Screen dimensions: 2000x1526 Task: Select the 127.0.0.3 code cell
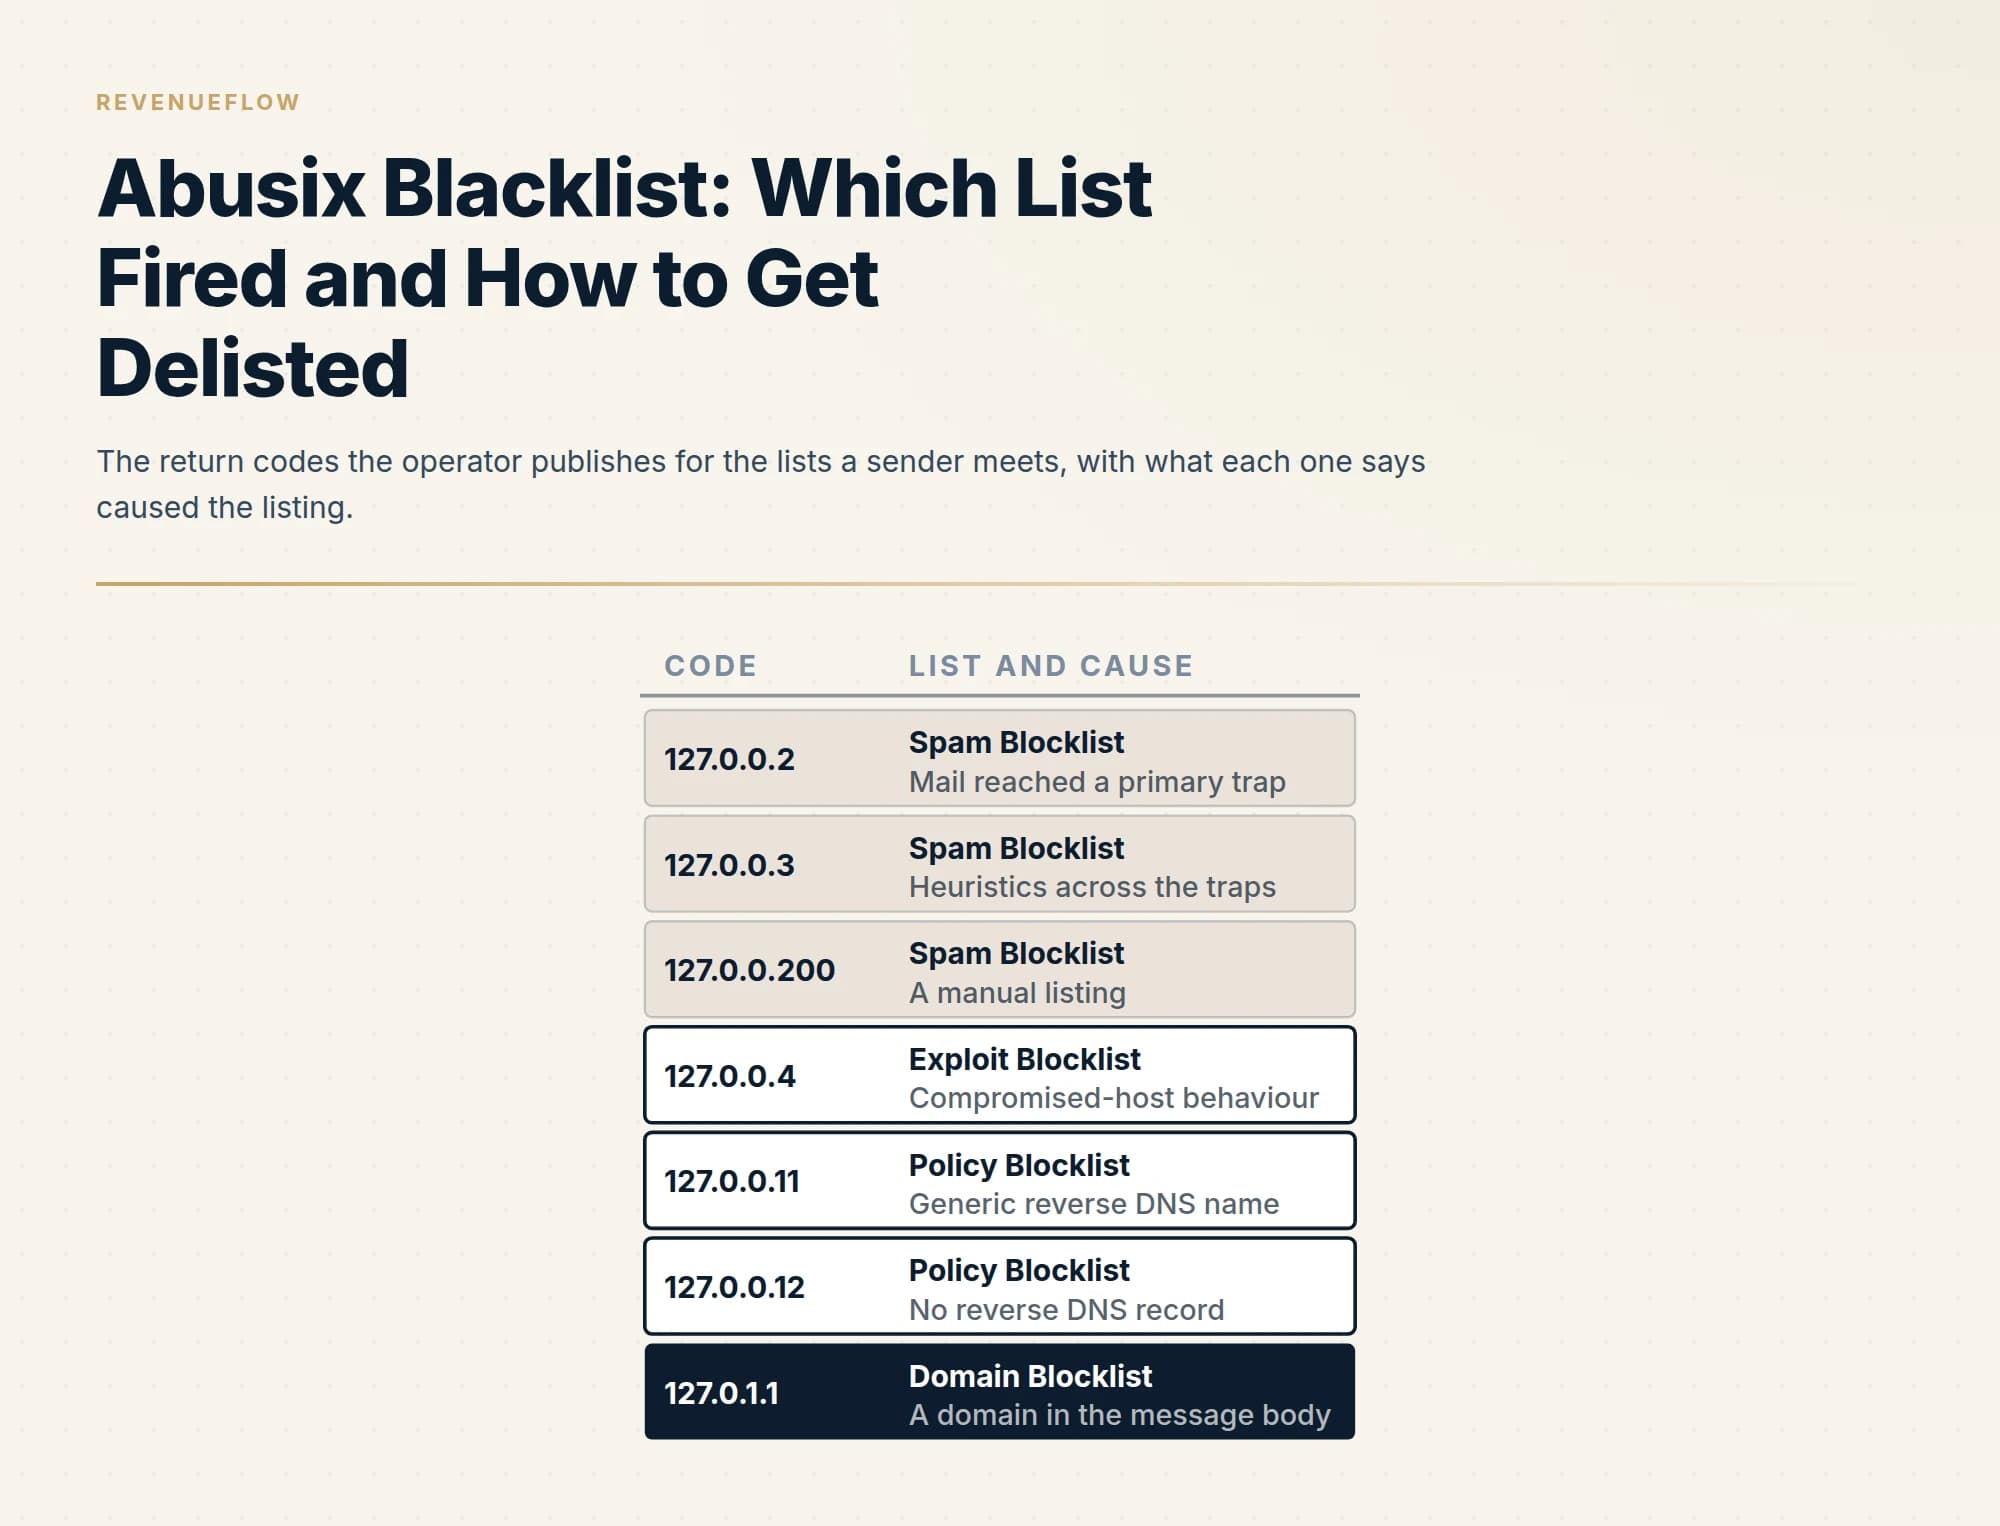tap(729, 864)
